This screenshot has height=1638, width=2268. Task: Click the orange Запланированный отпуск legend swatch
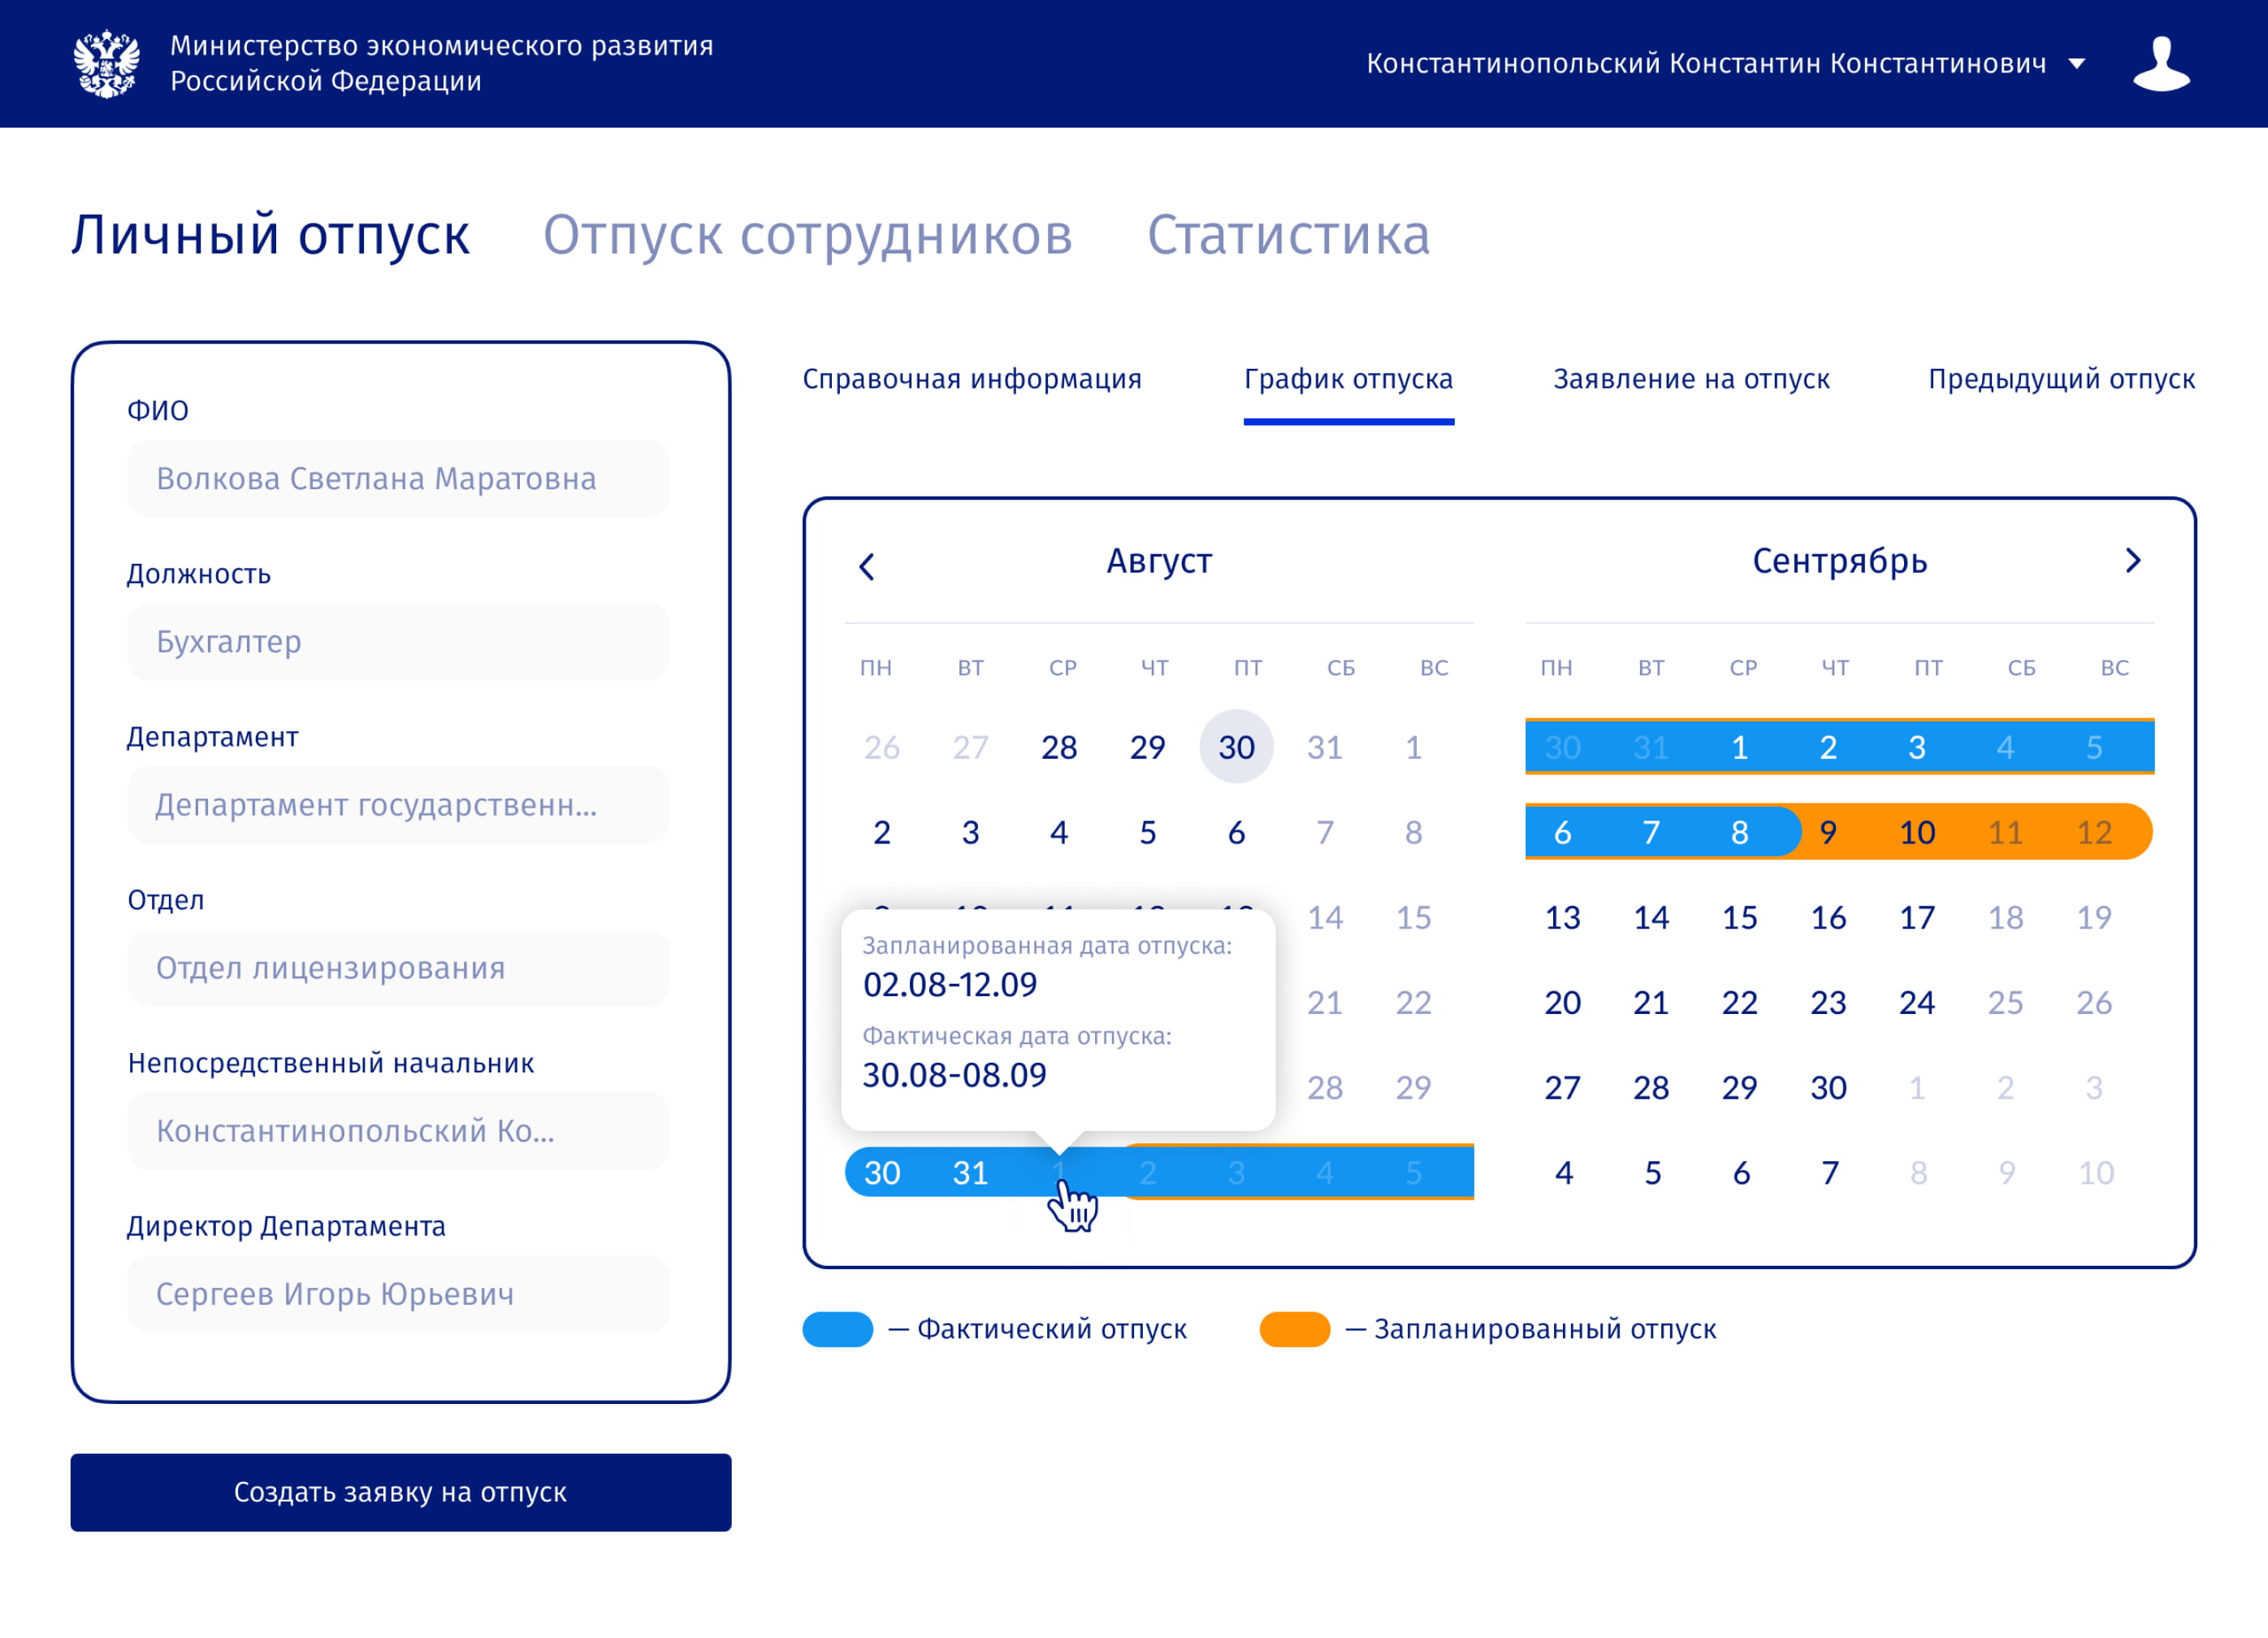point(1294,1329)
